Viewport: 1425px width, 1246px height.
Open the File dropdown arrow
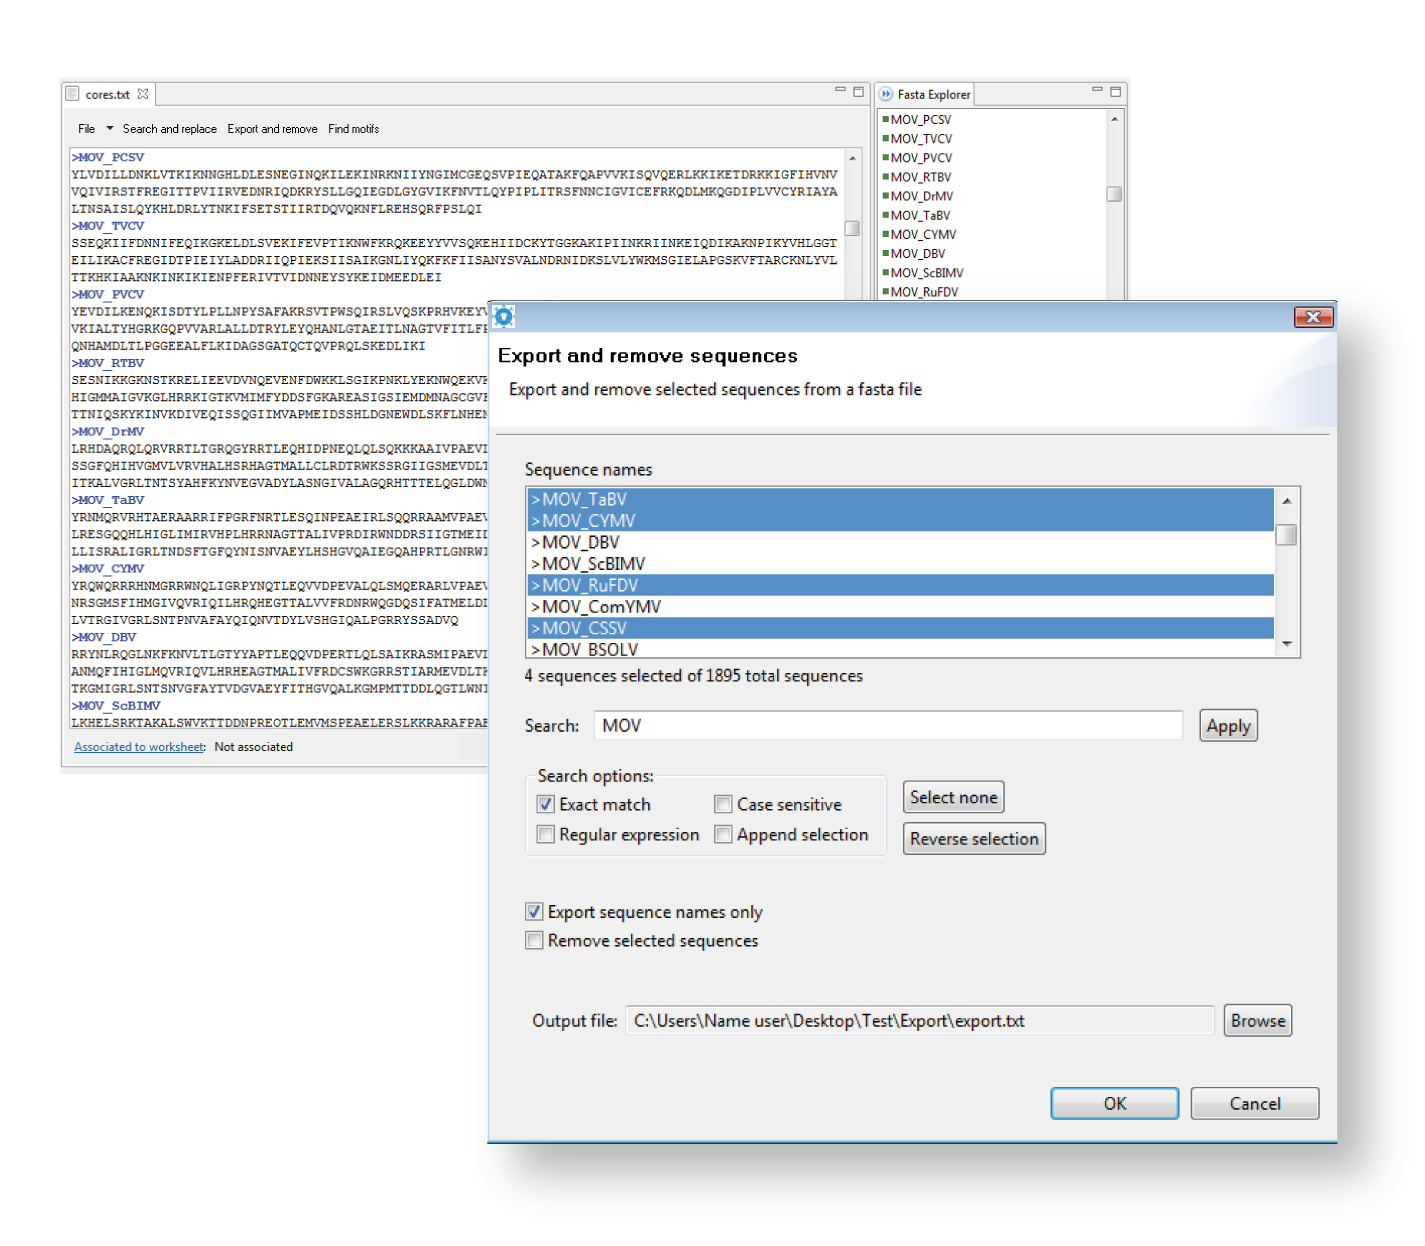[110, 128]
